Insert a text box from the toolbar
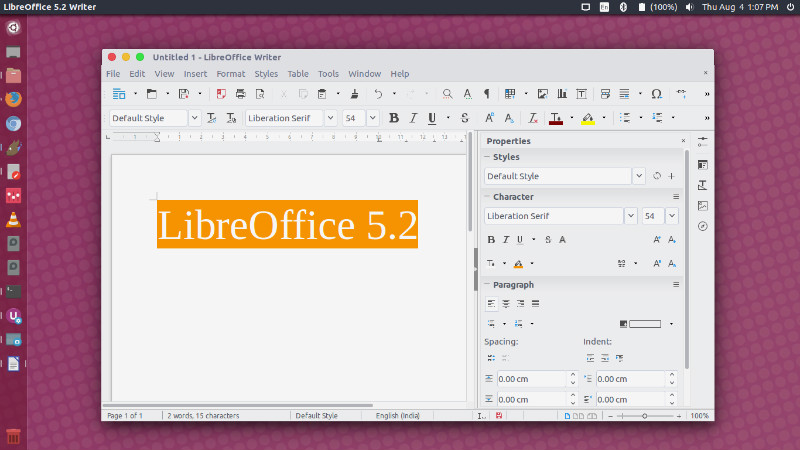This screenshot has height=450, width=800. pyautogui.click(x=581, y=94)
